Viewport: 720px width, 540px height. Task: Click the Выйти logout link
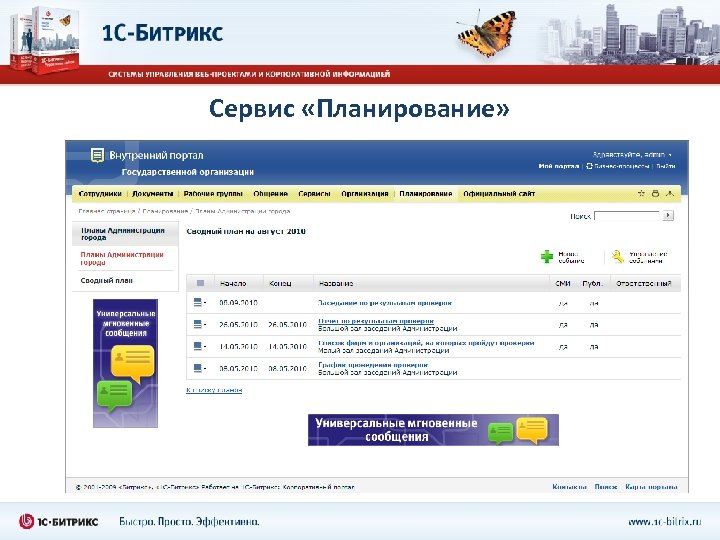[666, 166]
